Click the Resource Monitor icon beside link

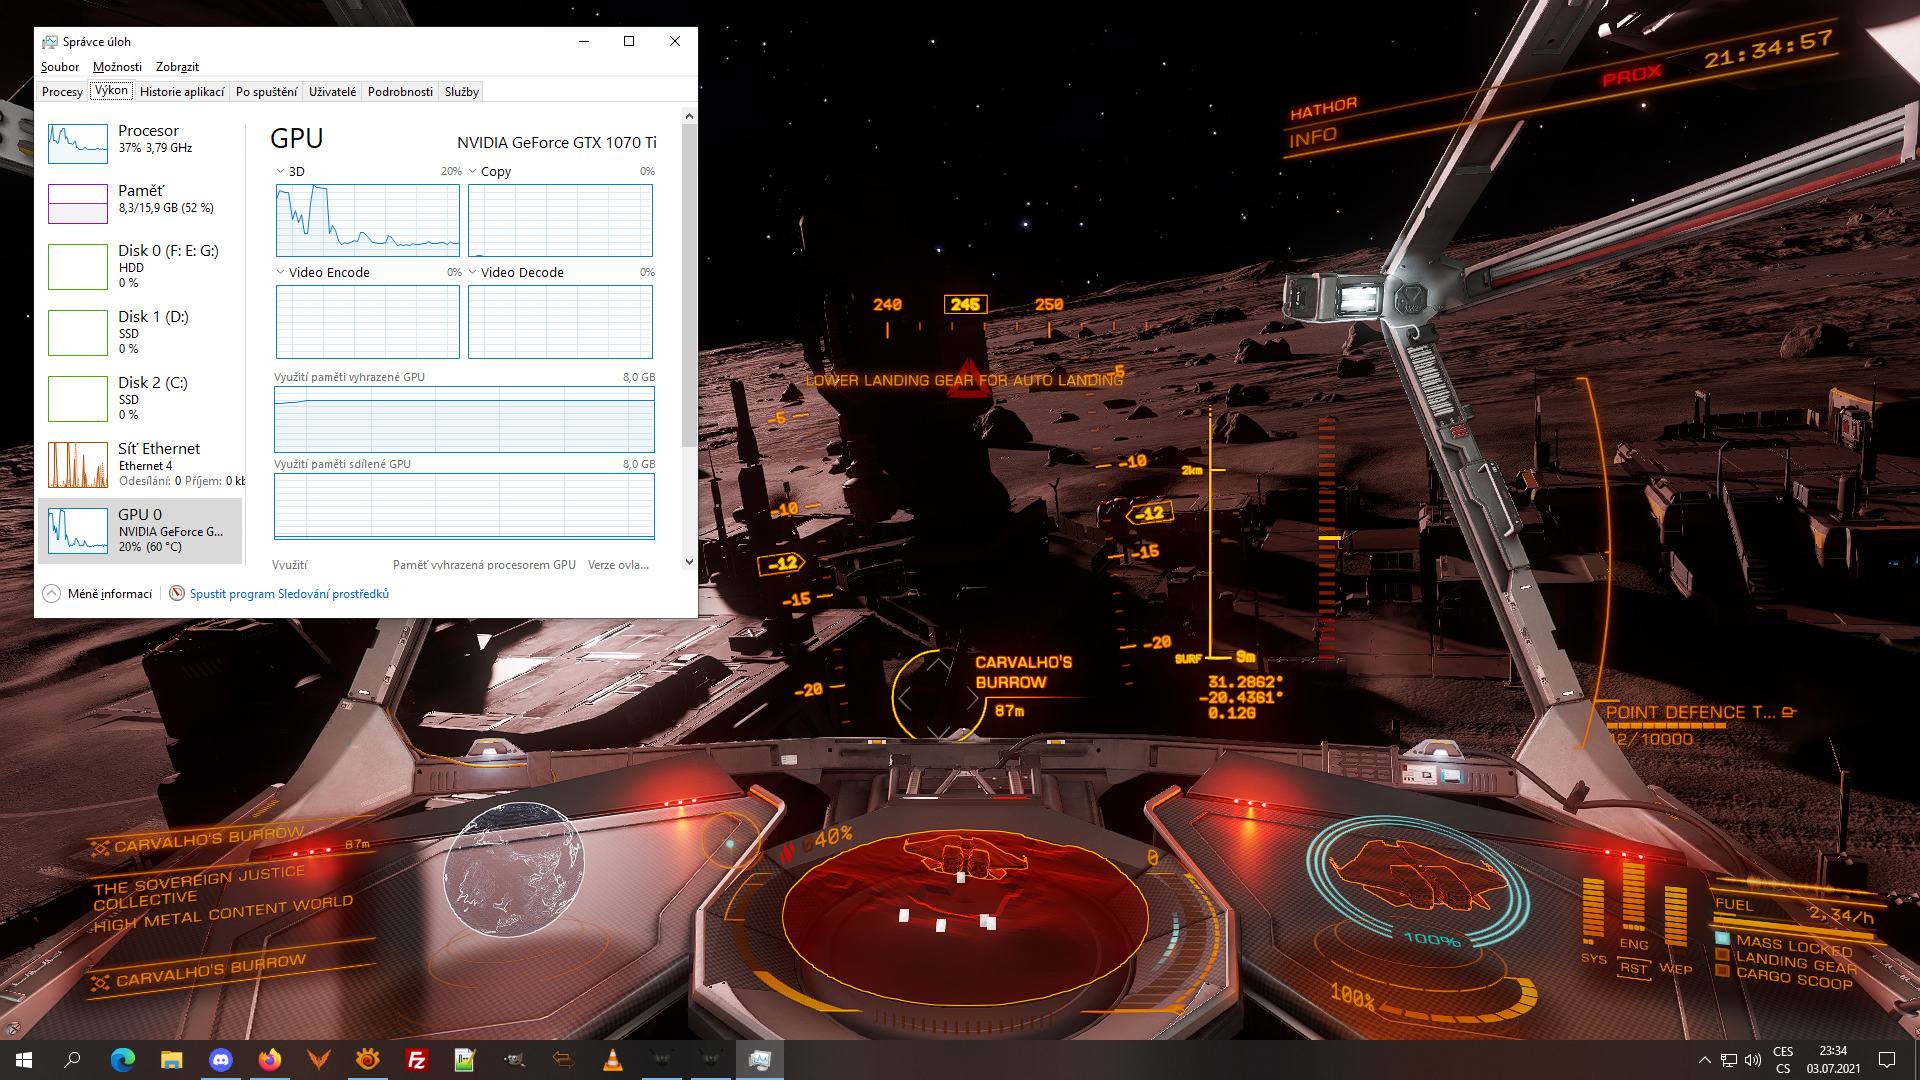point(177,594)
